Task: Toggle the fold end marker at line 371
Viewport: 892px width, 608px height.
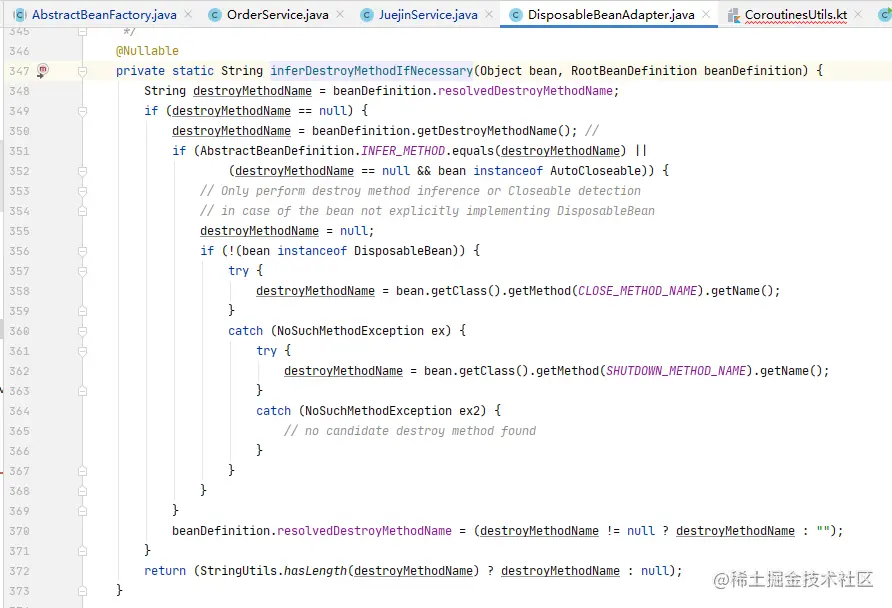Action: coord(82,551)
